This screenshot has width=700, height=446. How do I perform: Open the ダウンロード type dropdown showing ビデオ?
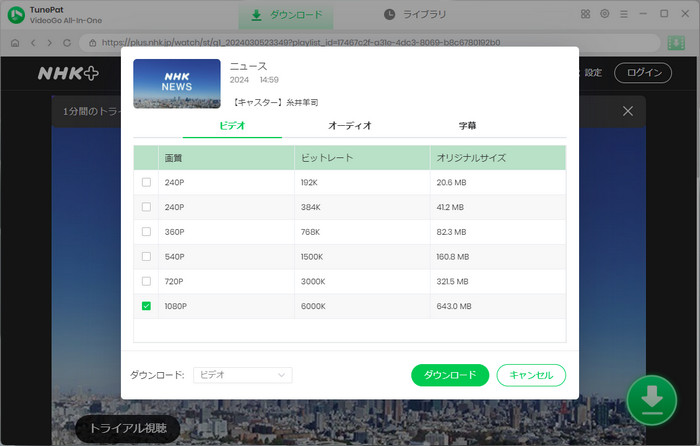click(243, 375)
